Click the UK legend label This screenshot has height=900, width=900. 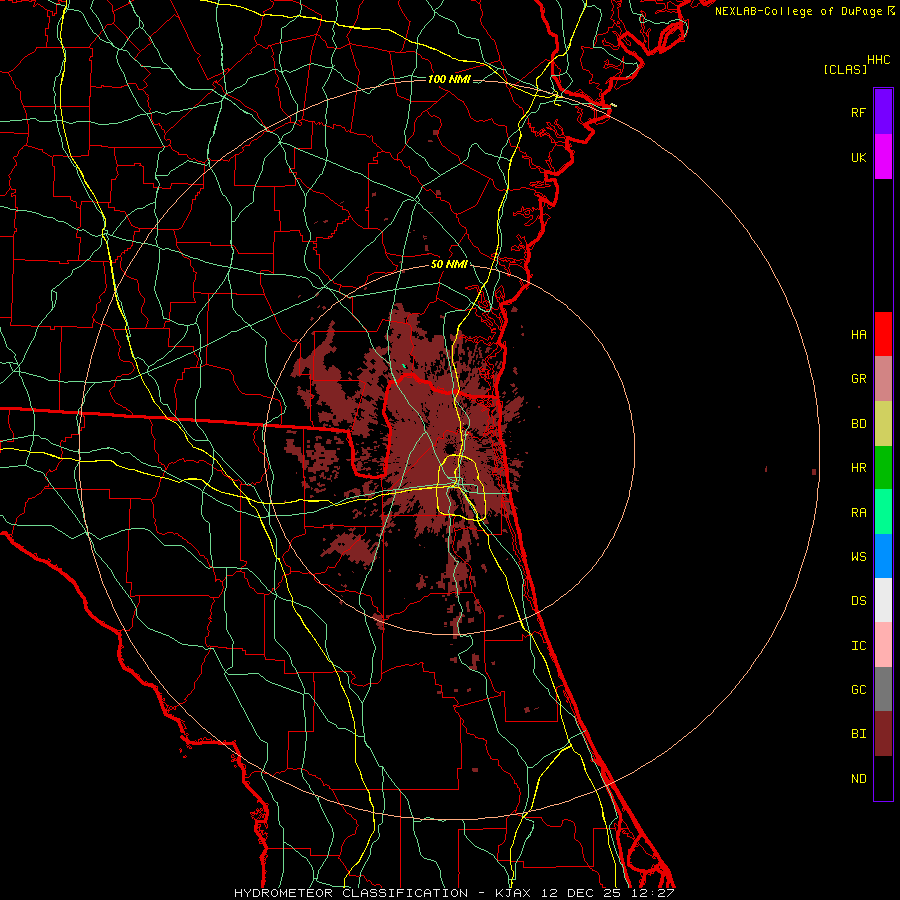coord(859,157)
